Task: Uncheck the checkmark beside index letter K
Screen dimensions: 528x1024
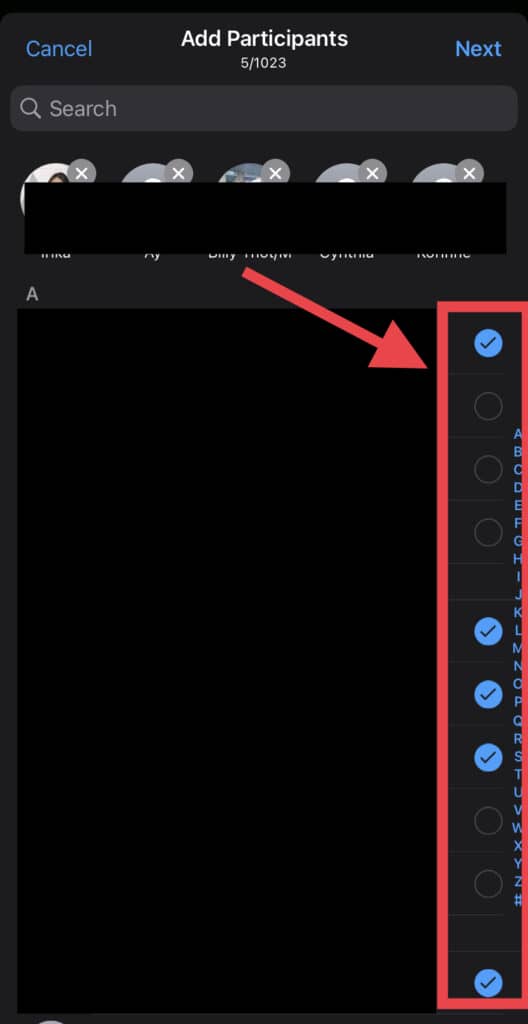Action: [488, 632]
